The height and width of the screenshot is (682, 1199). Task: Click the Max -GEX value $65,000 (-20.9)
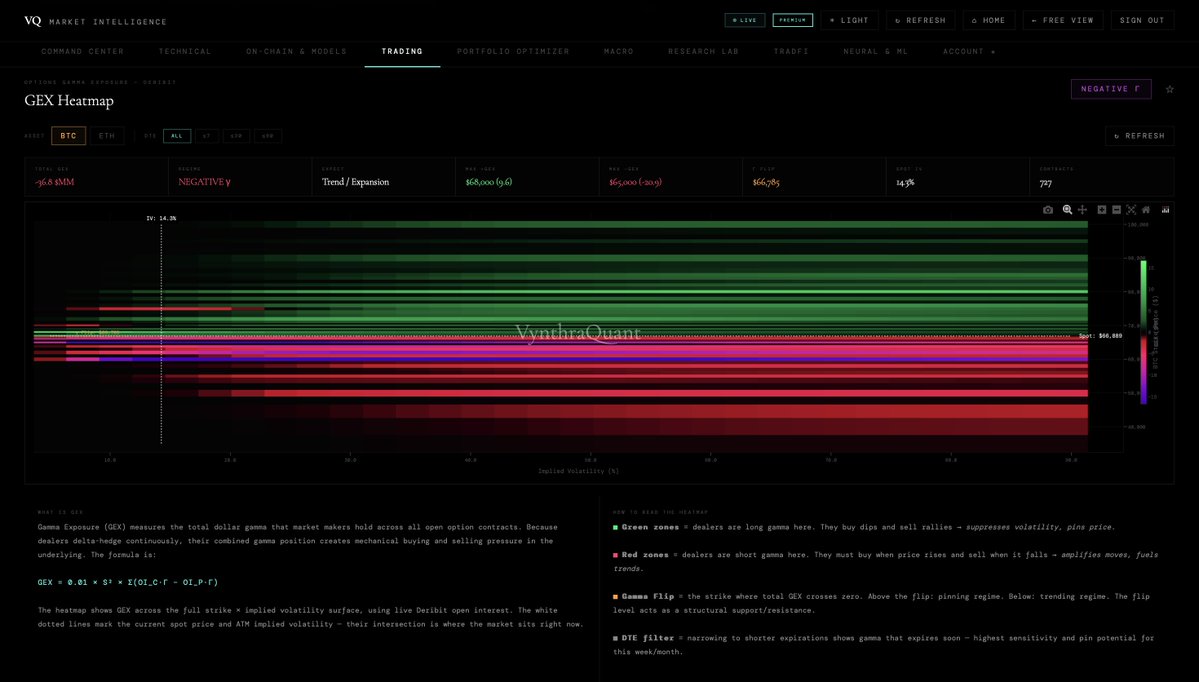coord(635,182)
